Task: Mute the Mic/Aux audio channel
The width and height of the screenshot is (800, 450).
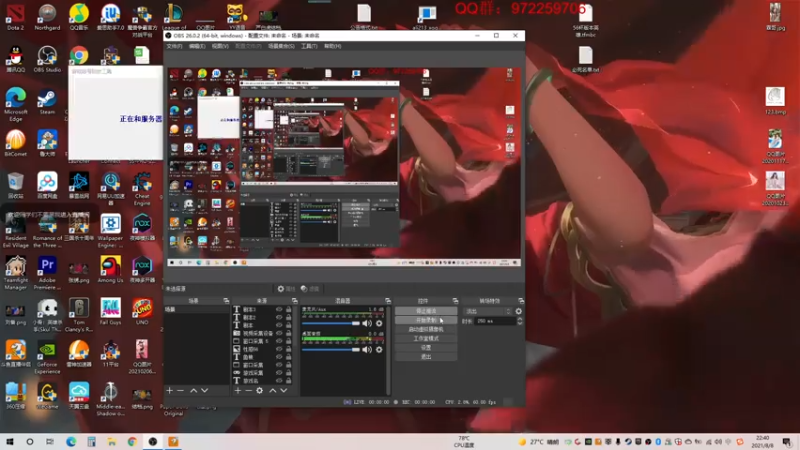Action: click(x=367, y=323)
